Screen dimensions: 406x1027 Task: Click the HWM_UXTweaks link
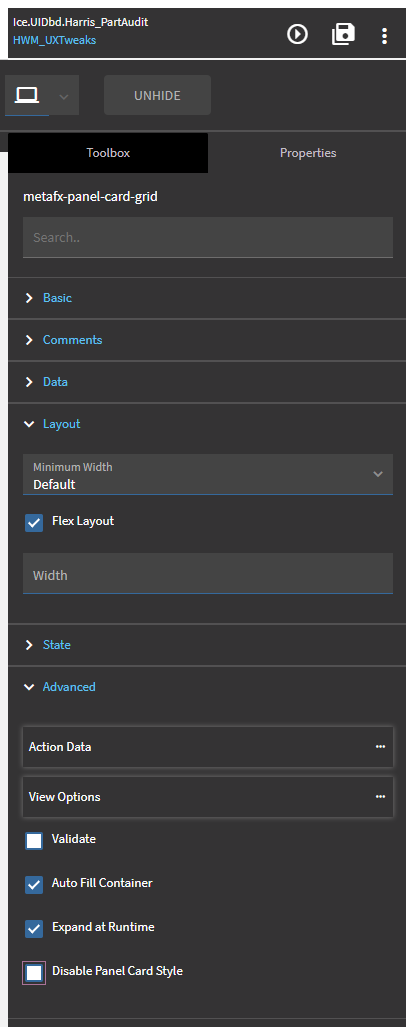[x=54, y=41]
